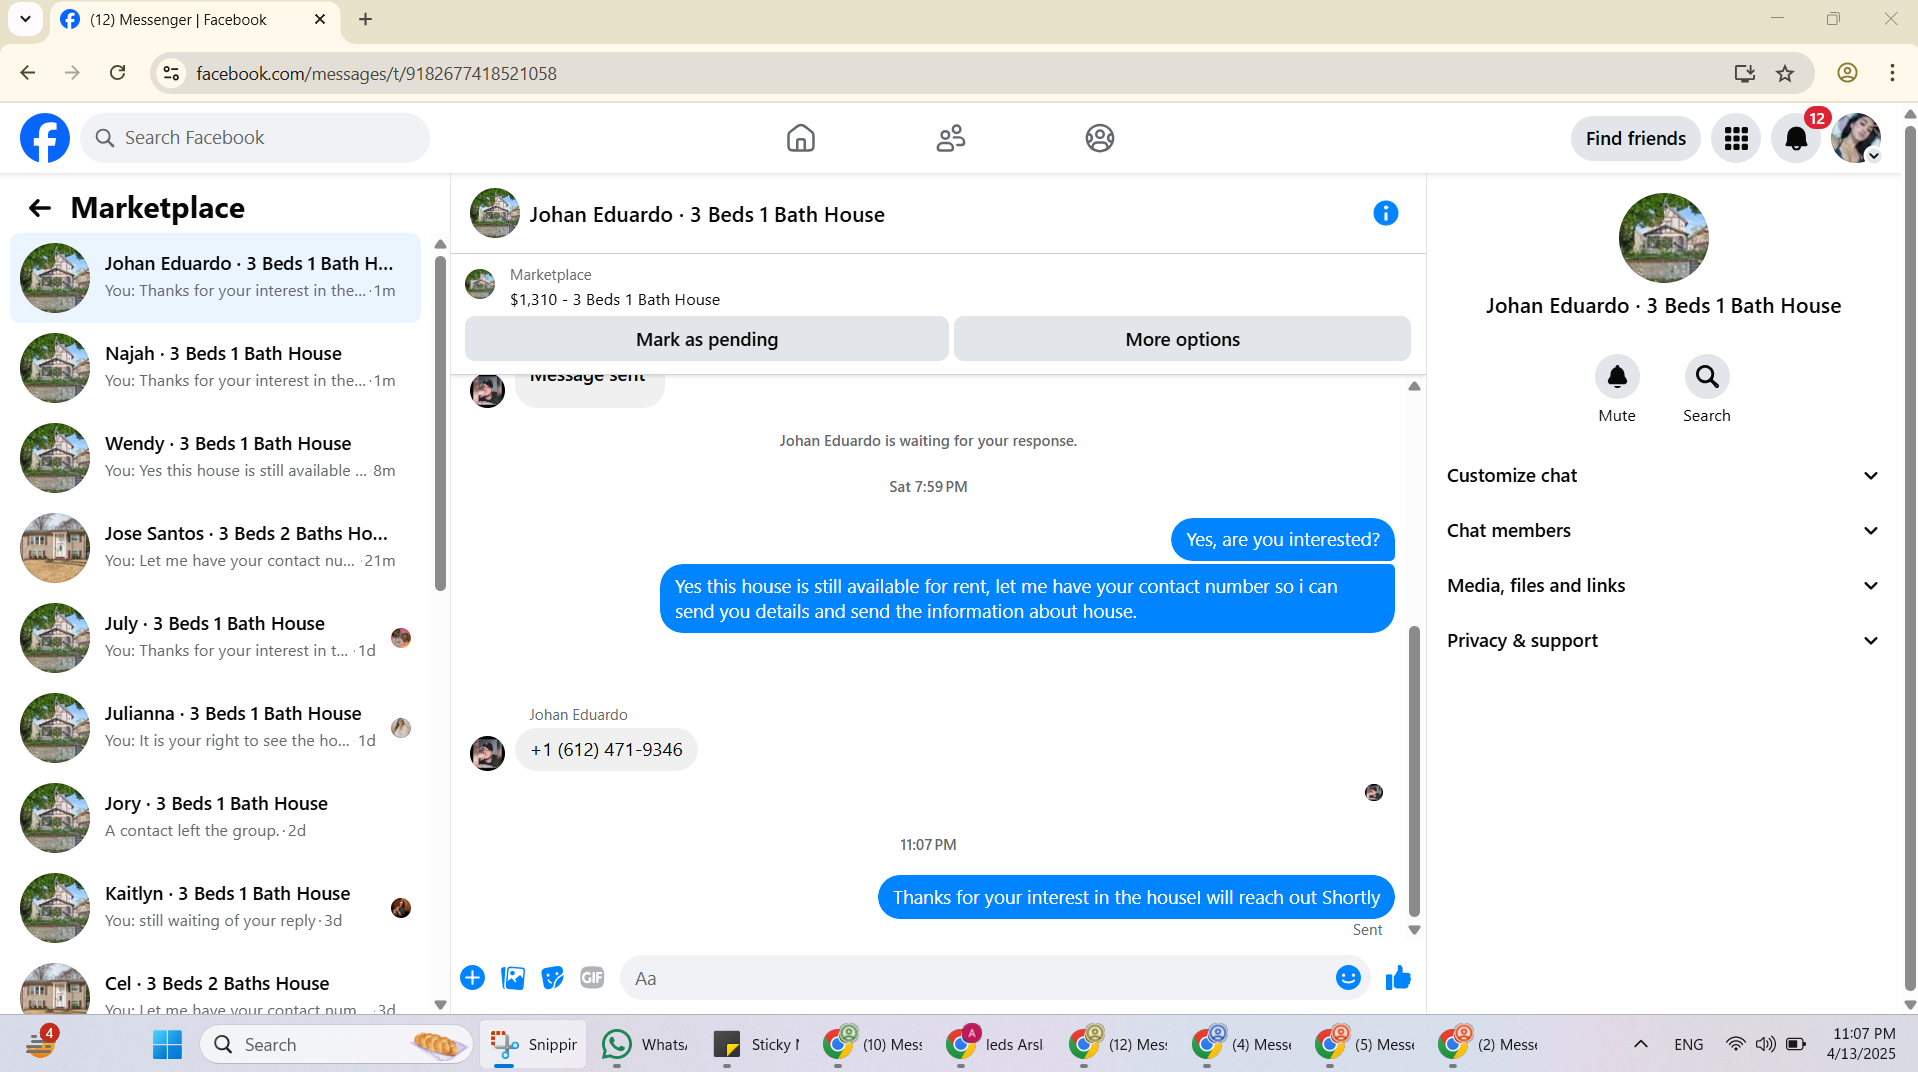Open the Wendy 3 Beds conversation

tap(215, 457)
